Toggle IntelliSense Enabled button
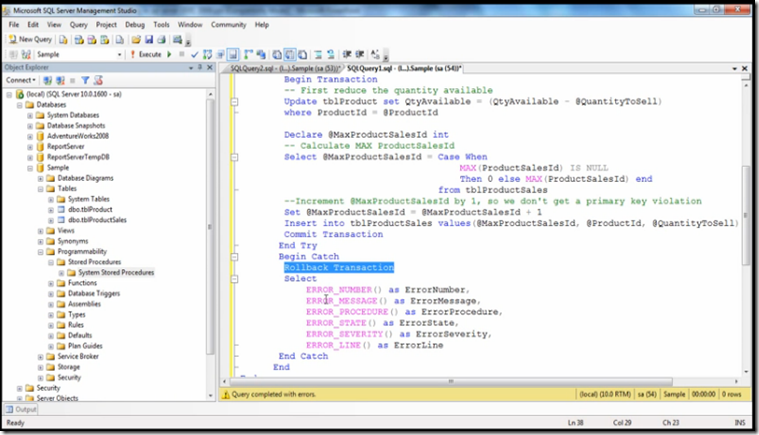The width and height of the screenshot is (759, 435). [x=233, y=55]
